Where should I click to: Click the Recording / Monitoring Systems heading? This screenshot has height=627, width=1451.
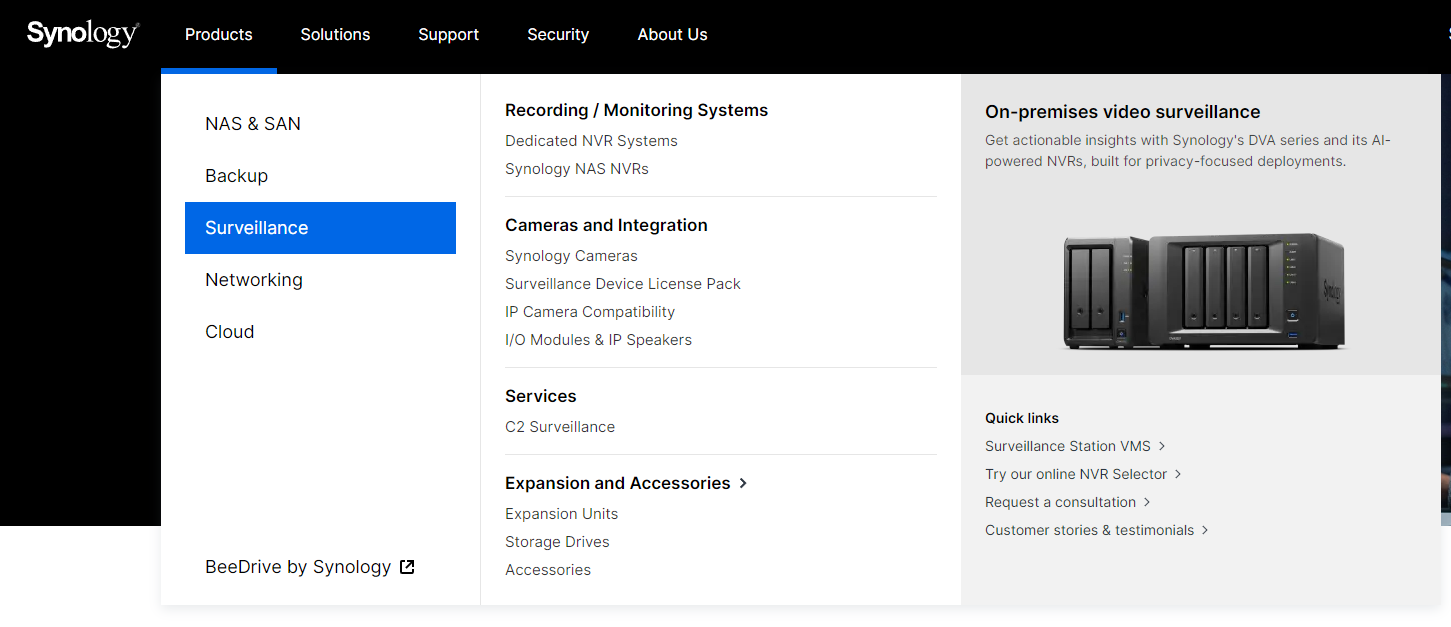click(x=636, y=110)
